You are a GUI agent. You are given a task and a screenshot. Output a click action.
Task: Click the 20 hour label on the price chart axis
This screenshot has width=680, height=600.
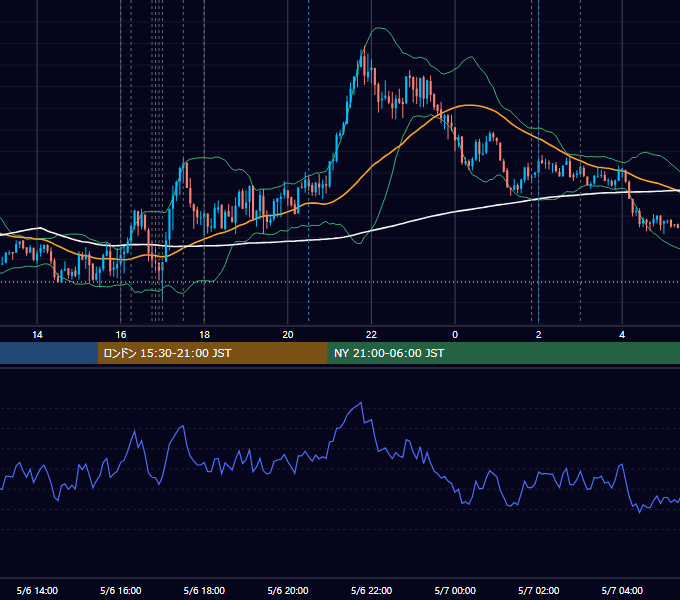click(288, 335)
